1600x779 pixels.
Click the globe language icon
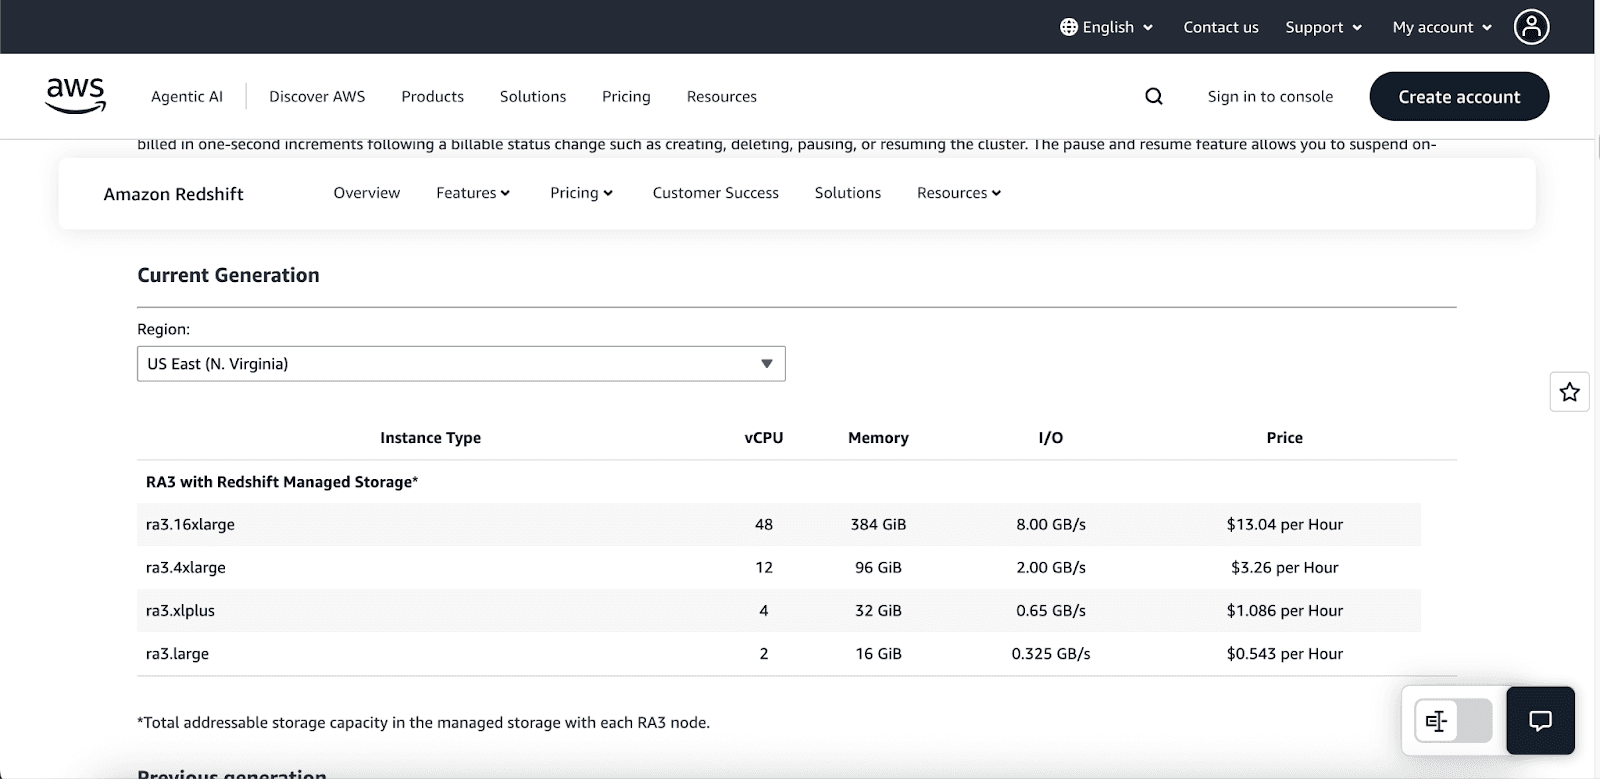[1069, 27]
